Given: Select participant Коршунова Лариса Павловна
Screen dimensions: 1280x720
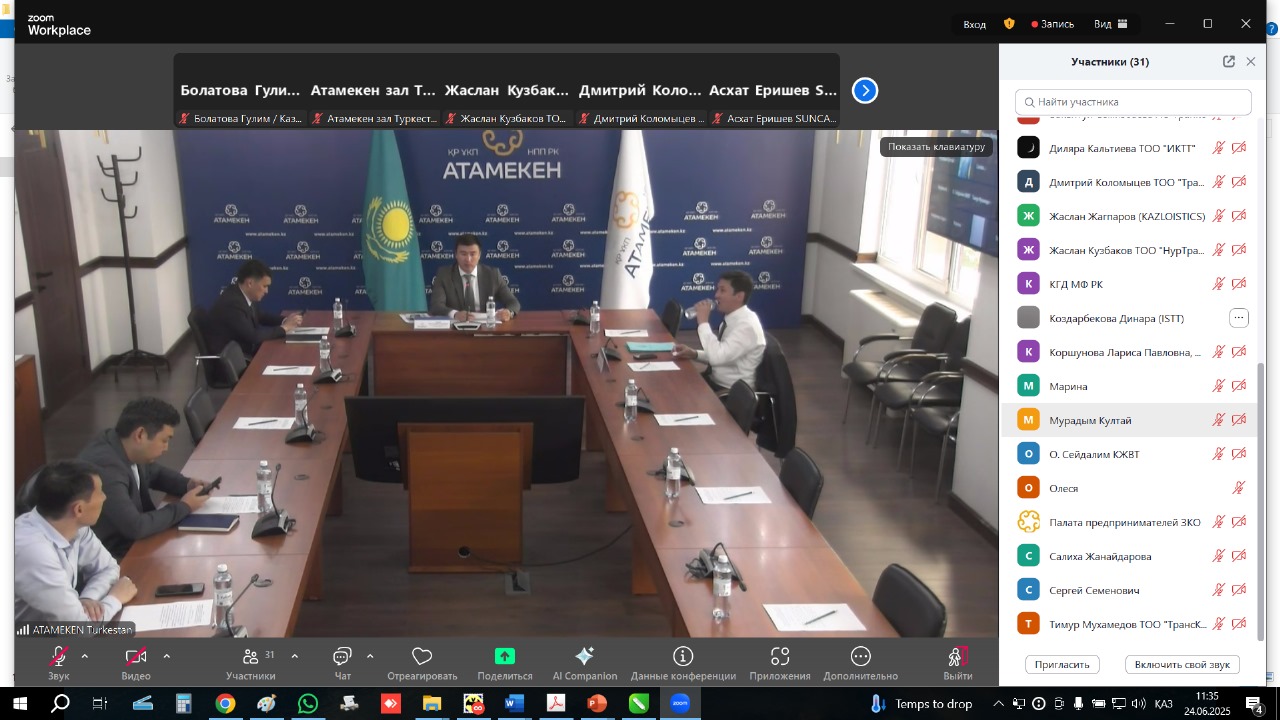Looking at the screenshot, I should click(x=1130, y=352).
